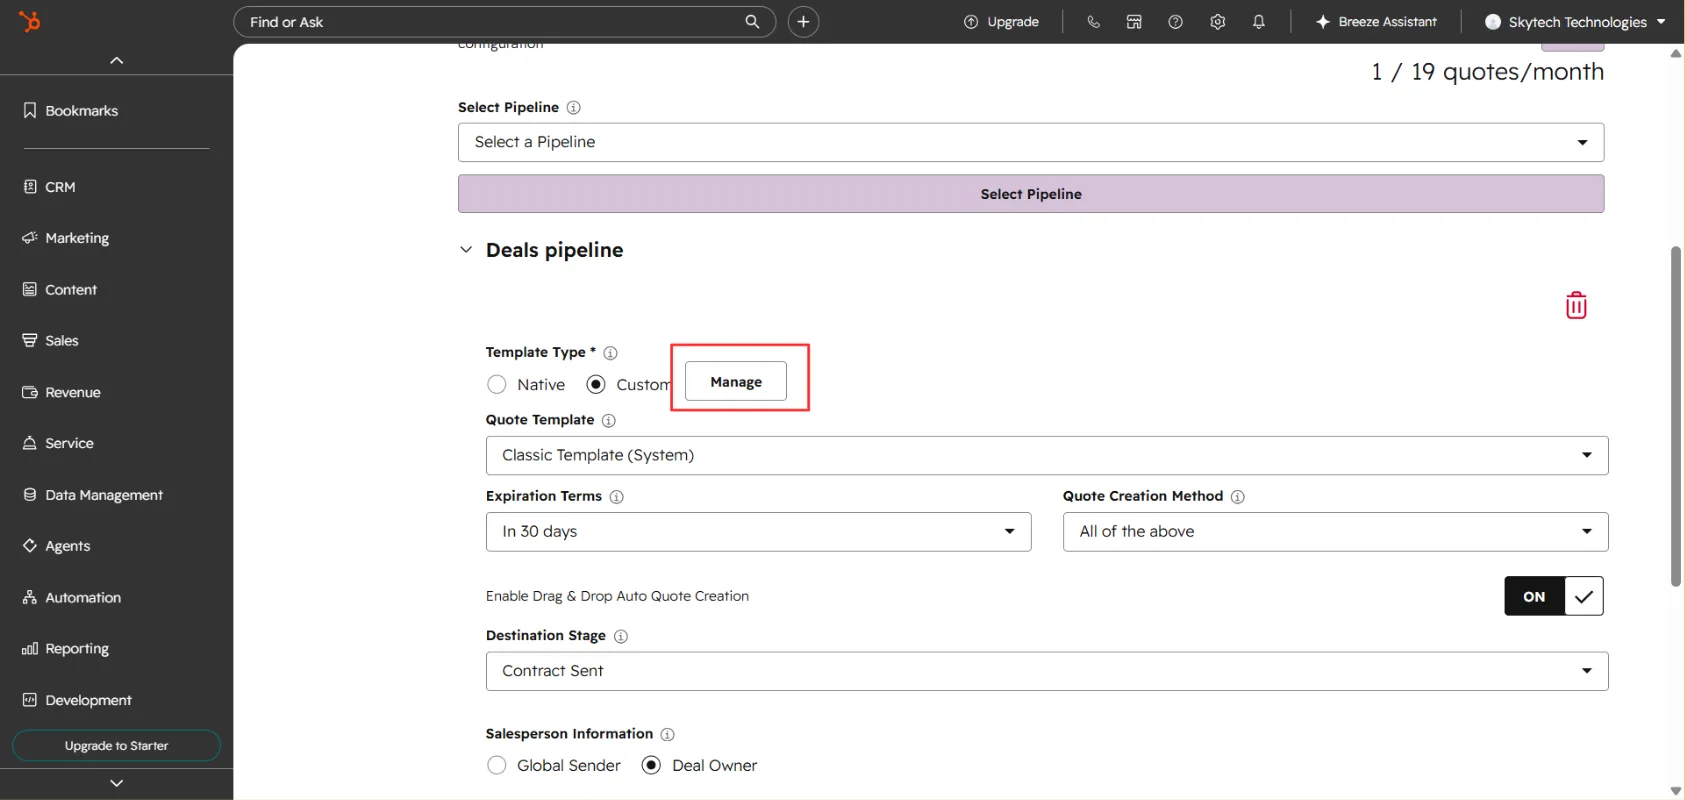Expand sidebar using bottom down chevron
1685x800 pixels.
117,783
